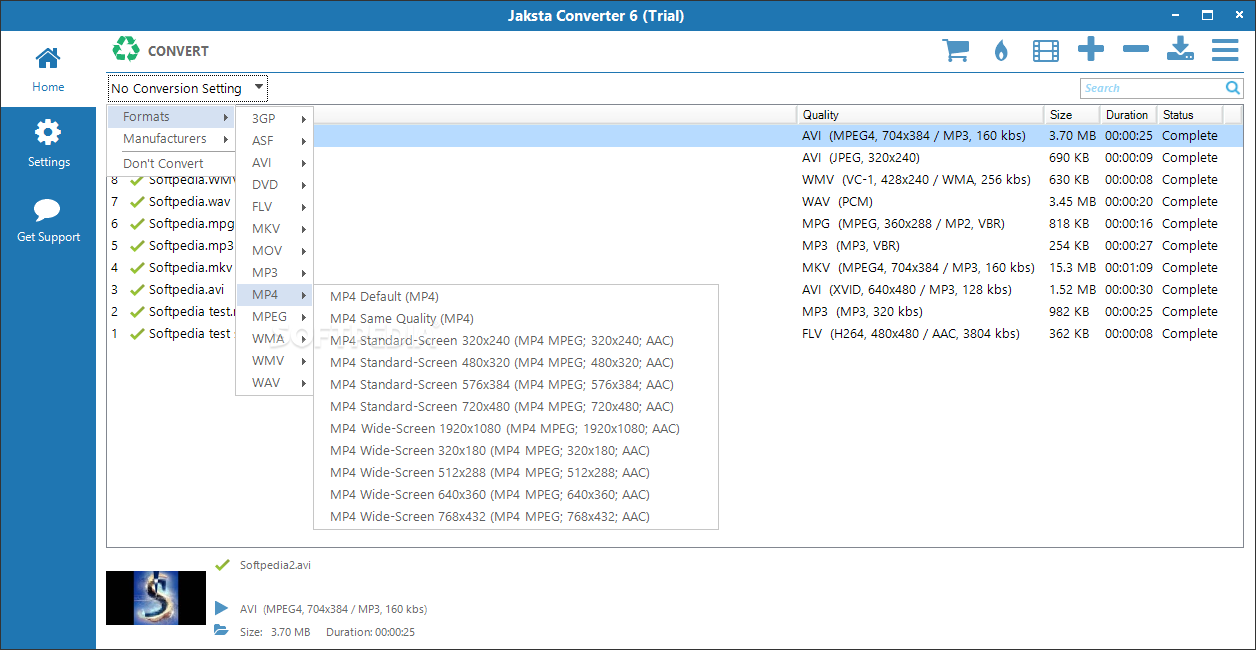
Task: Add files with the plus icon
Action: [1091, 49]
